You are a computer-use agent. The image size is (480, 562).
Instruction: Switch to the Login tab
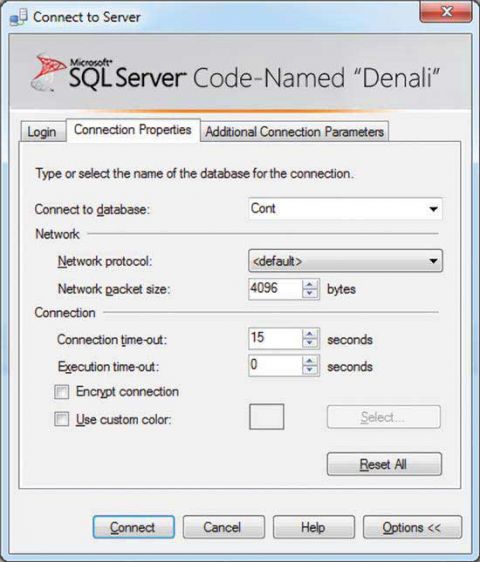[42, 132]
